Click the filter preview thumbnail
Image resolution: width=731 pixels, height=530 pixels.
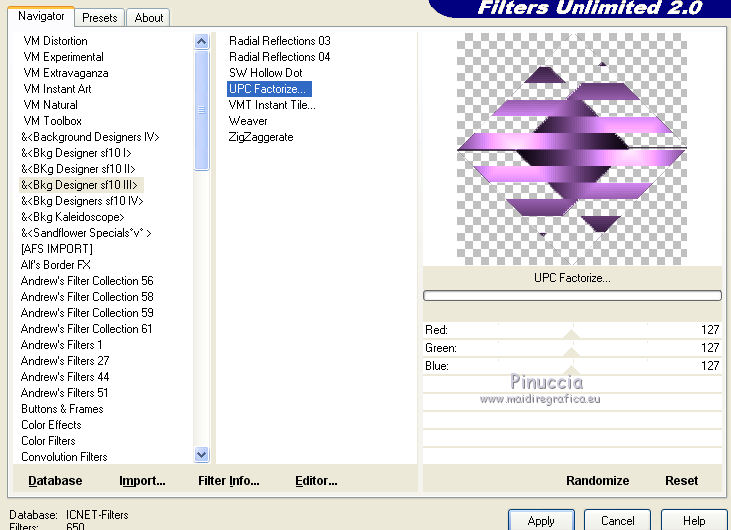click(x=572, y=149)
